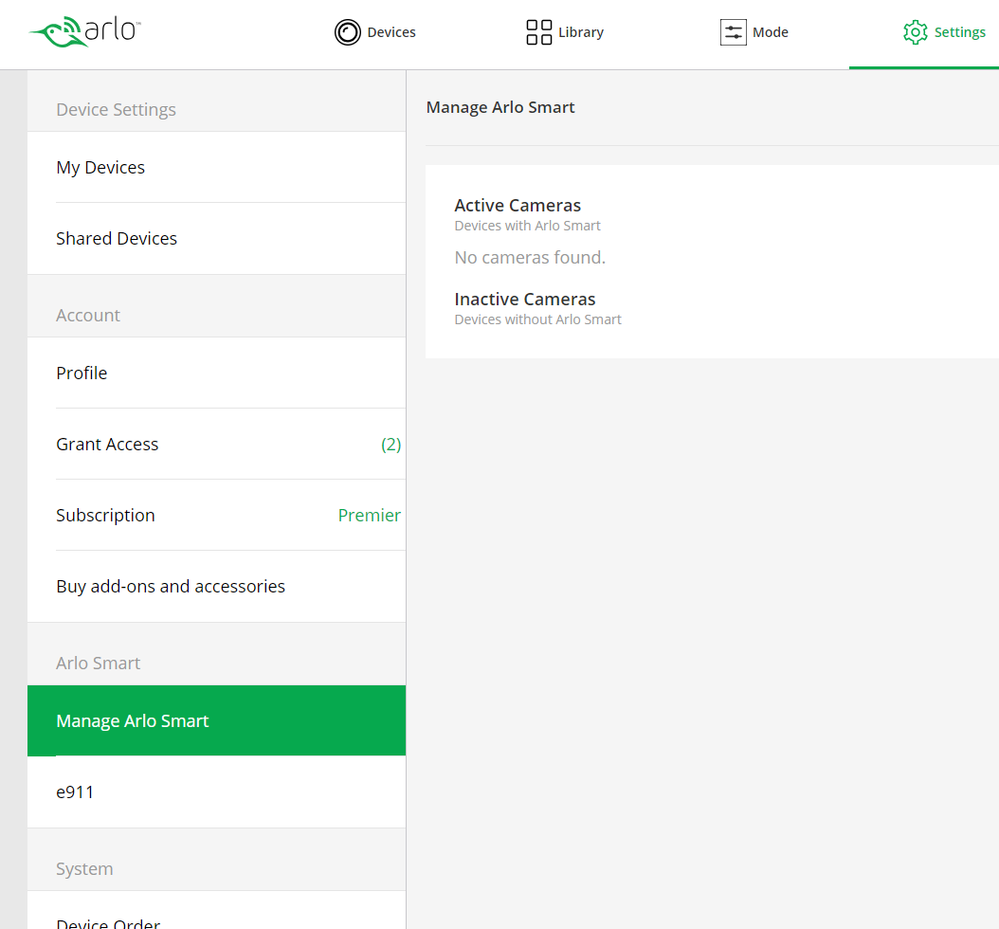Go to Profile settings

click(x=217, y=373)
